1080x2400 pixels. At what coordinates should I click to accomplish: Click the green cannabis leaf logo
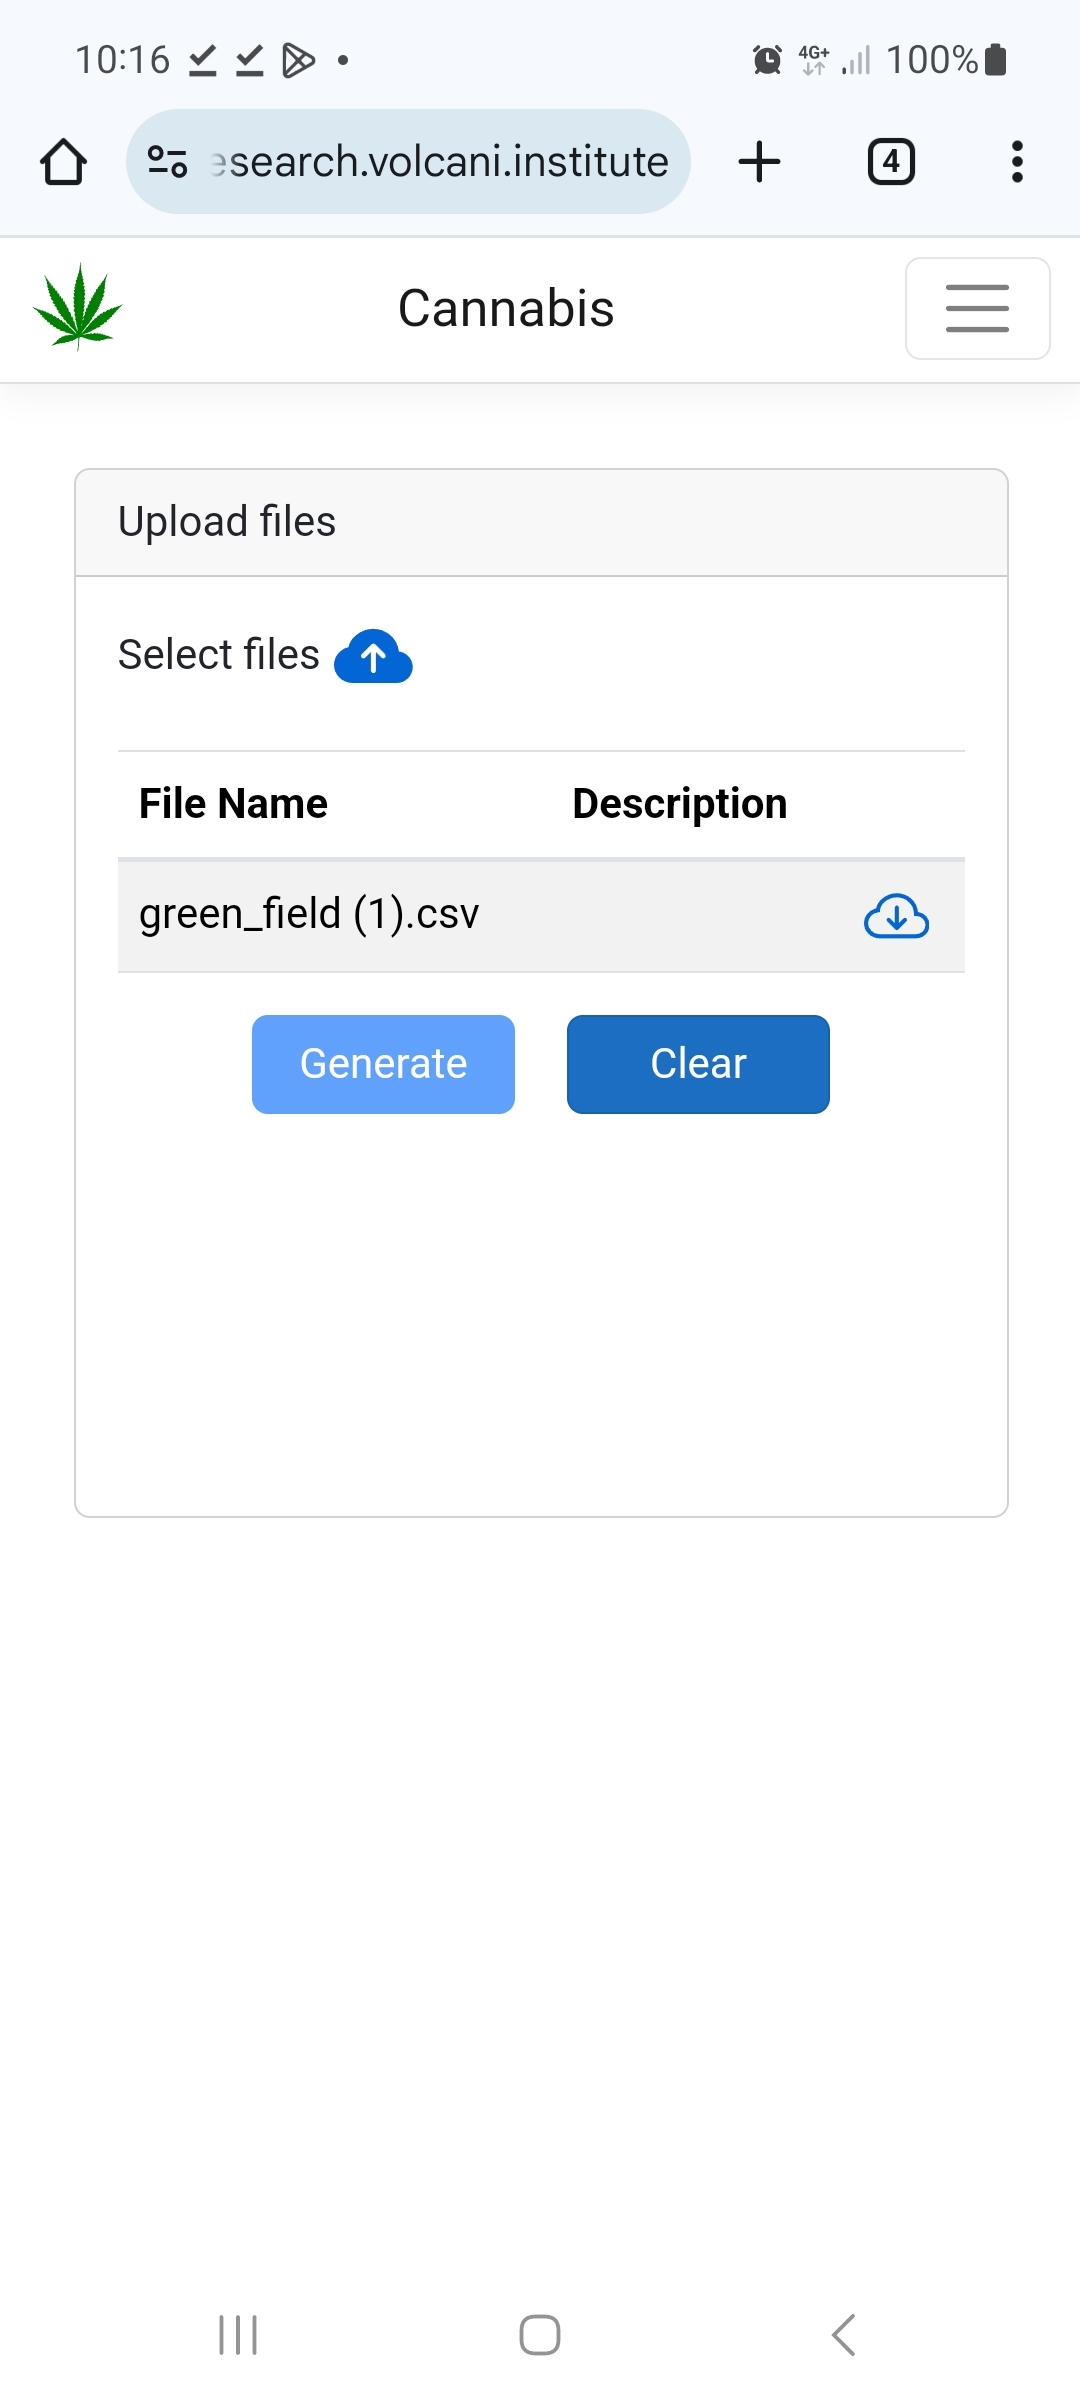[77, 307]
